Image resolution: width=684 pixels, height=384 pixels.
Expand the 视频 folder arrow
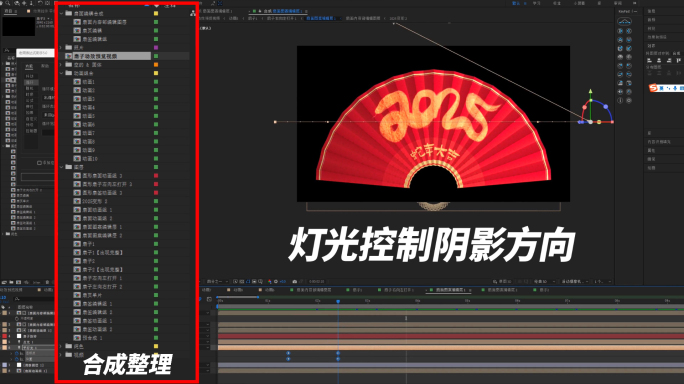click(x=61, y=355)
